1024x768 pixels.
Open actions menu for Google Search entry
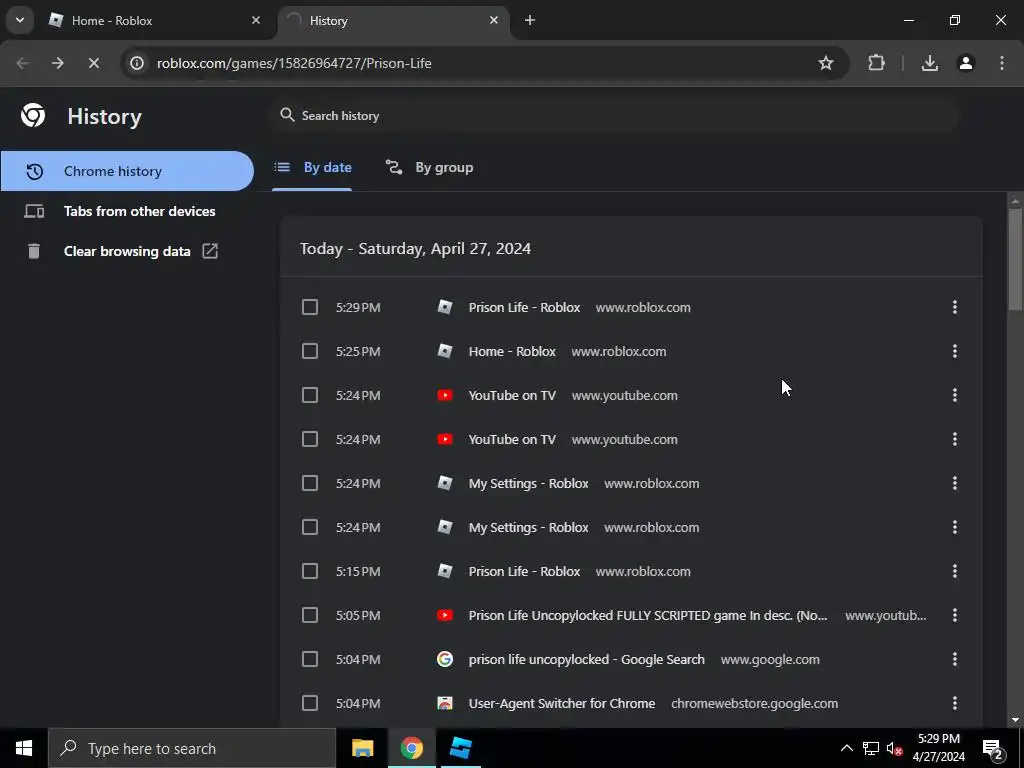point(955,660)
